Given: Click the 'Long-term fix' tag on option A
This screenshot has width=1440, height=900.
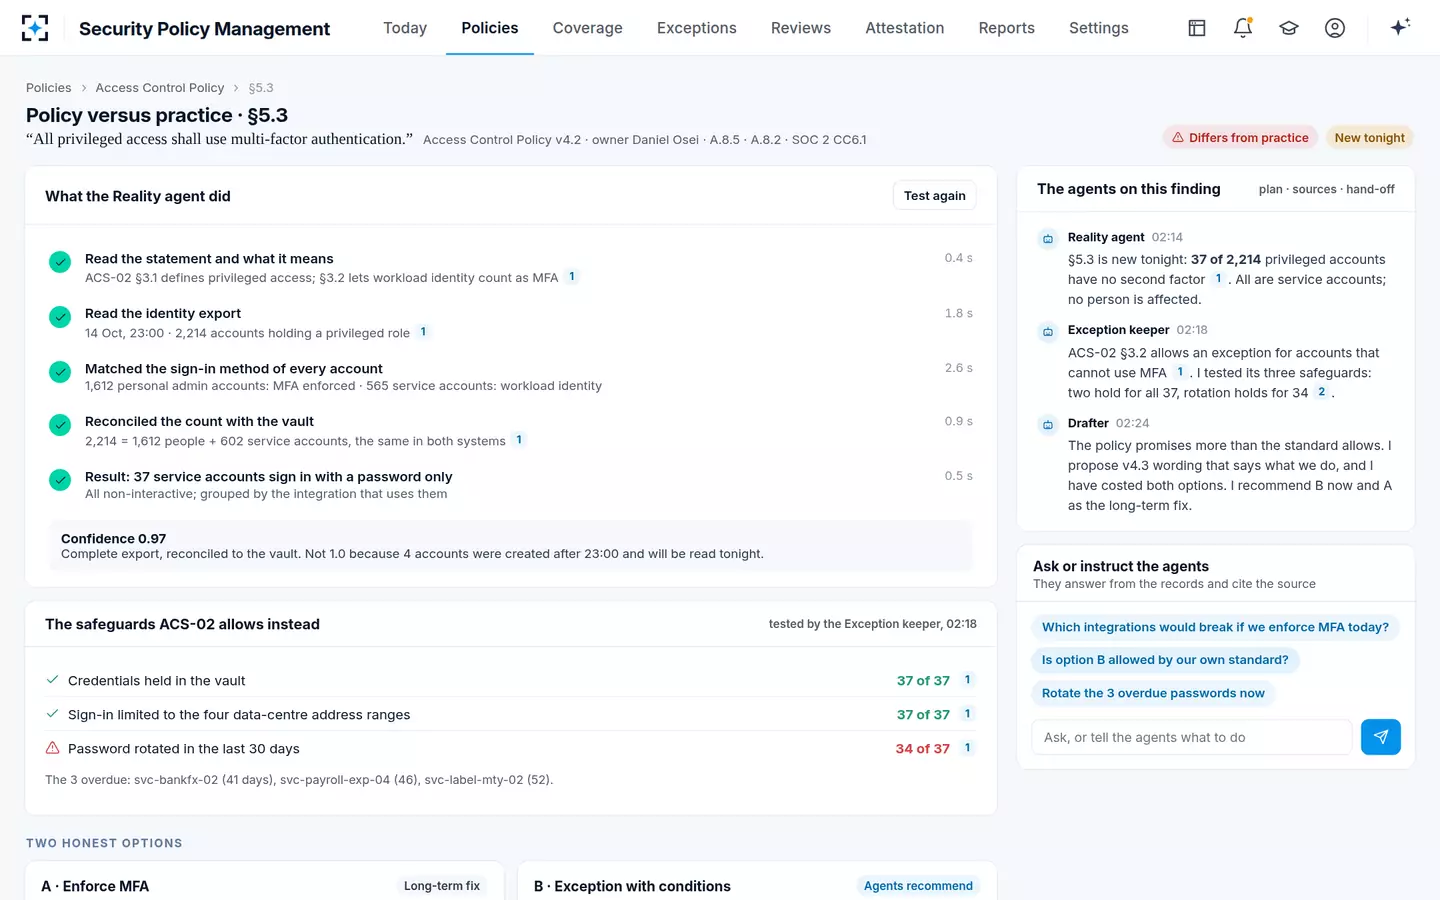Looking at the screenshot, I should click(x=442, y=886).
